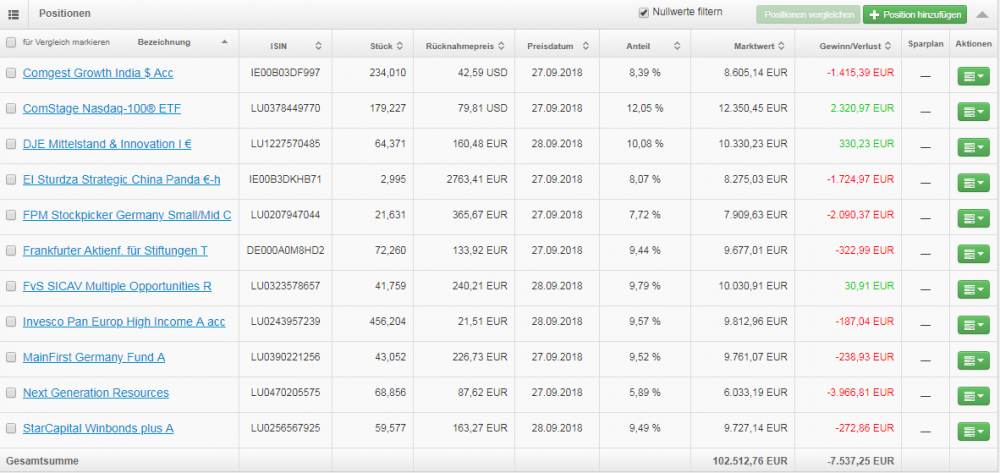Open FPM Stockpicker Germany Small/Mid C link
The width and height of the screenshot is (1000, 473).
[x=127, y=215]
